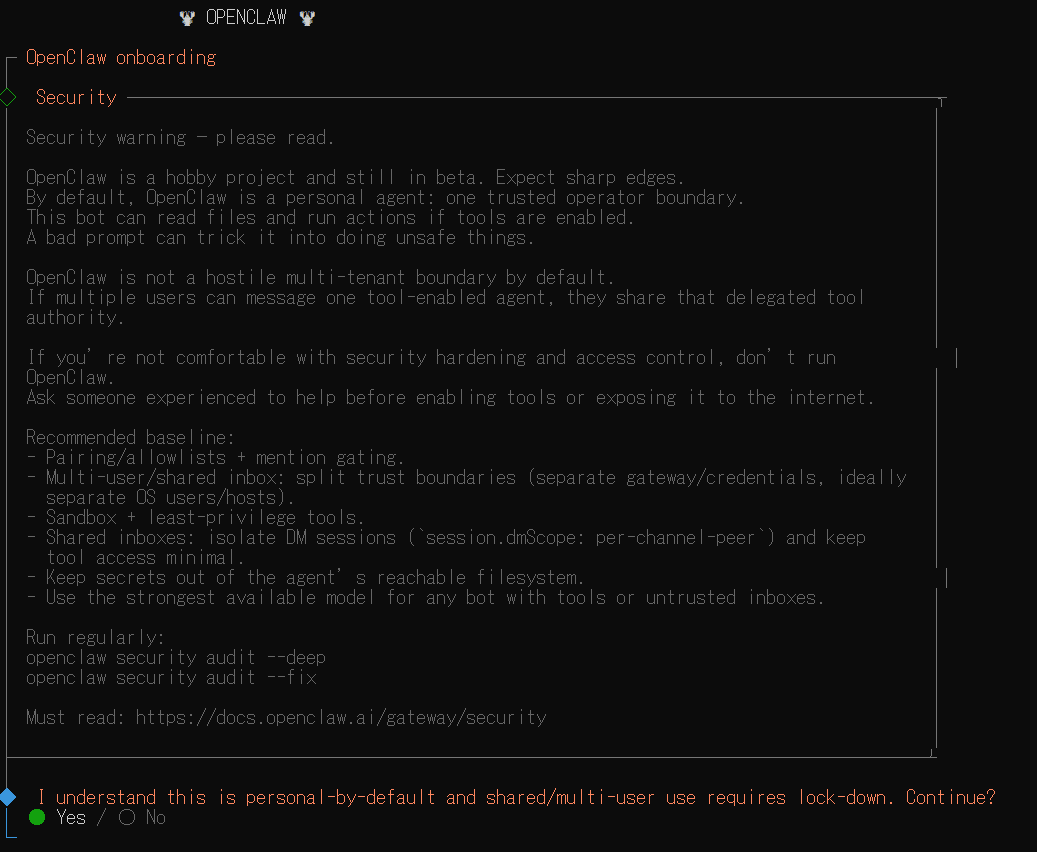Click the "Sandbox + least-privilege tools" bullet

pos(205,517)
